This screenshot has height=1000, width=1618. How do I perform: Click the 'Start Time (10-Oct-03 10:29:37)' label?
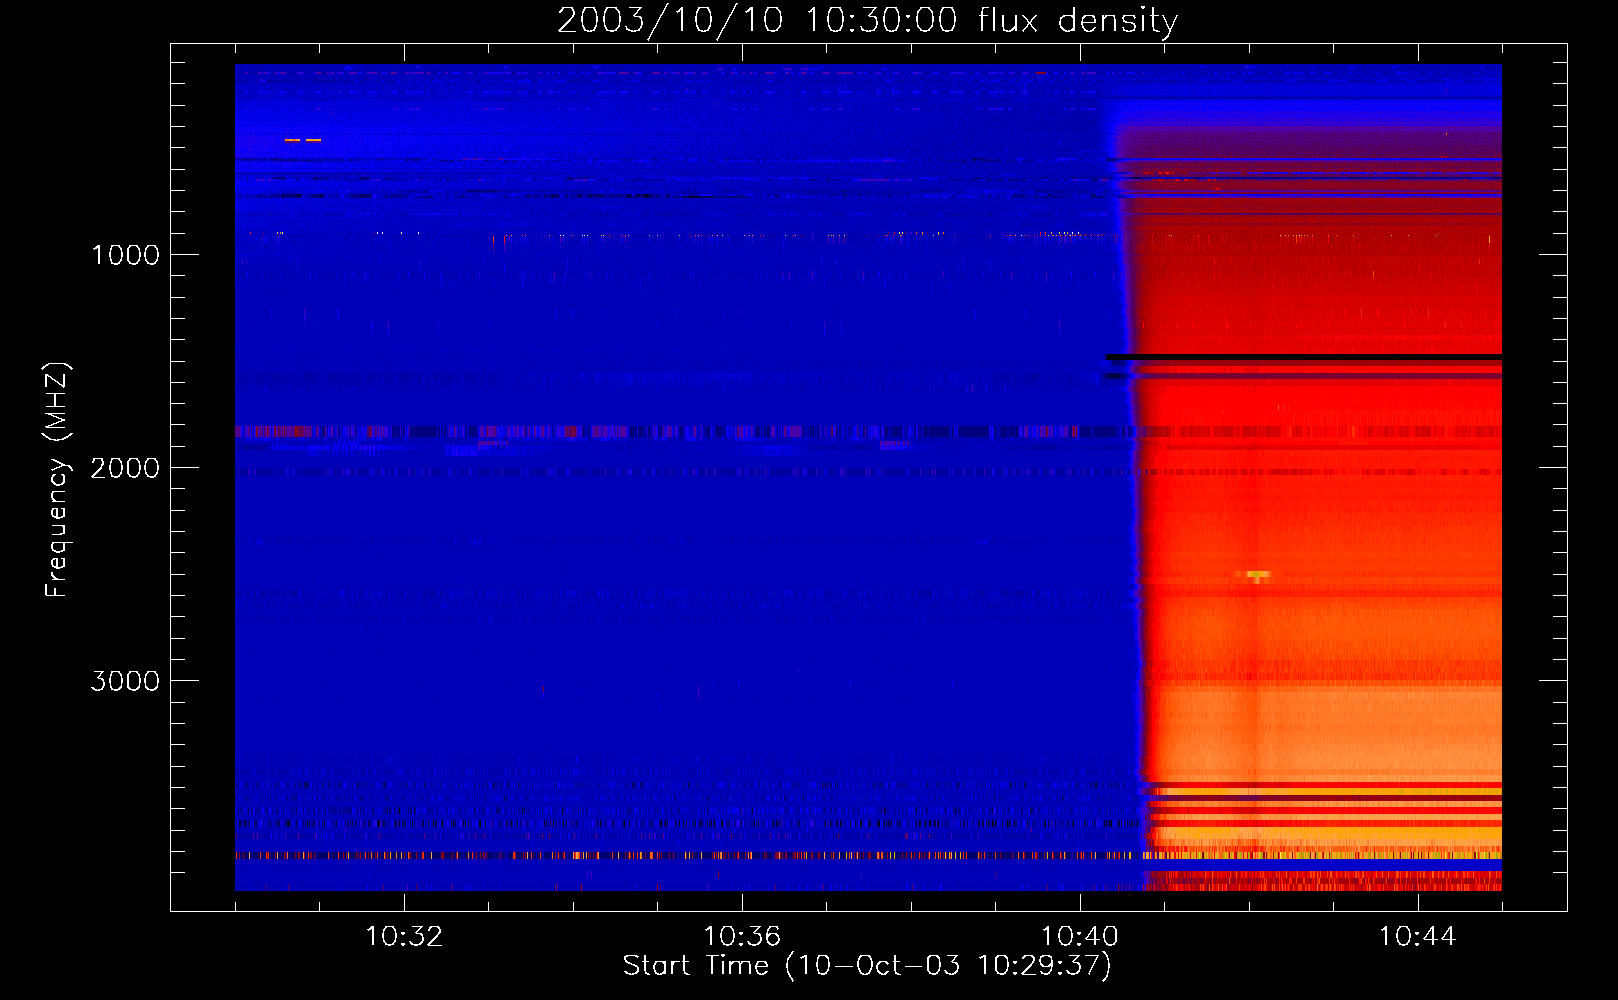click(867, 966)
